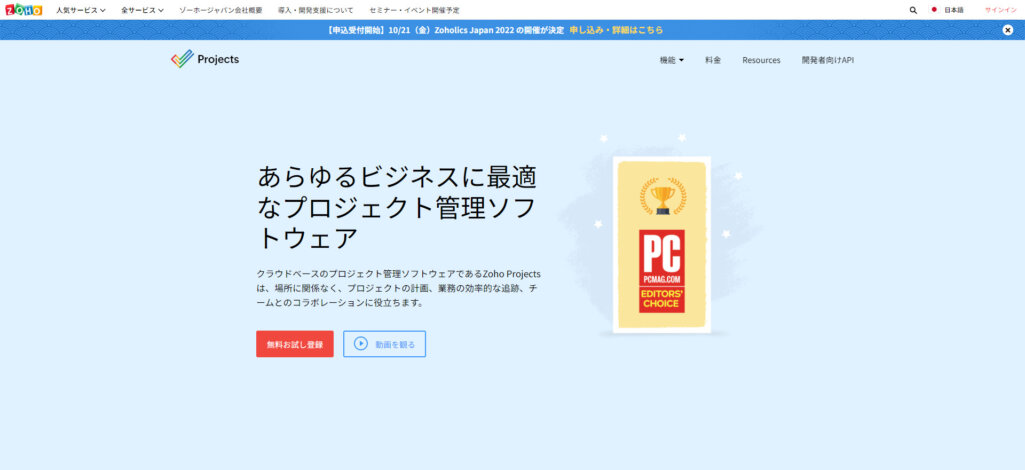Click the Japan flag language icon
1025x470 pixels.
pyautogui.click(x=933, y=10)
